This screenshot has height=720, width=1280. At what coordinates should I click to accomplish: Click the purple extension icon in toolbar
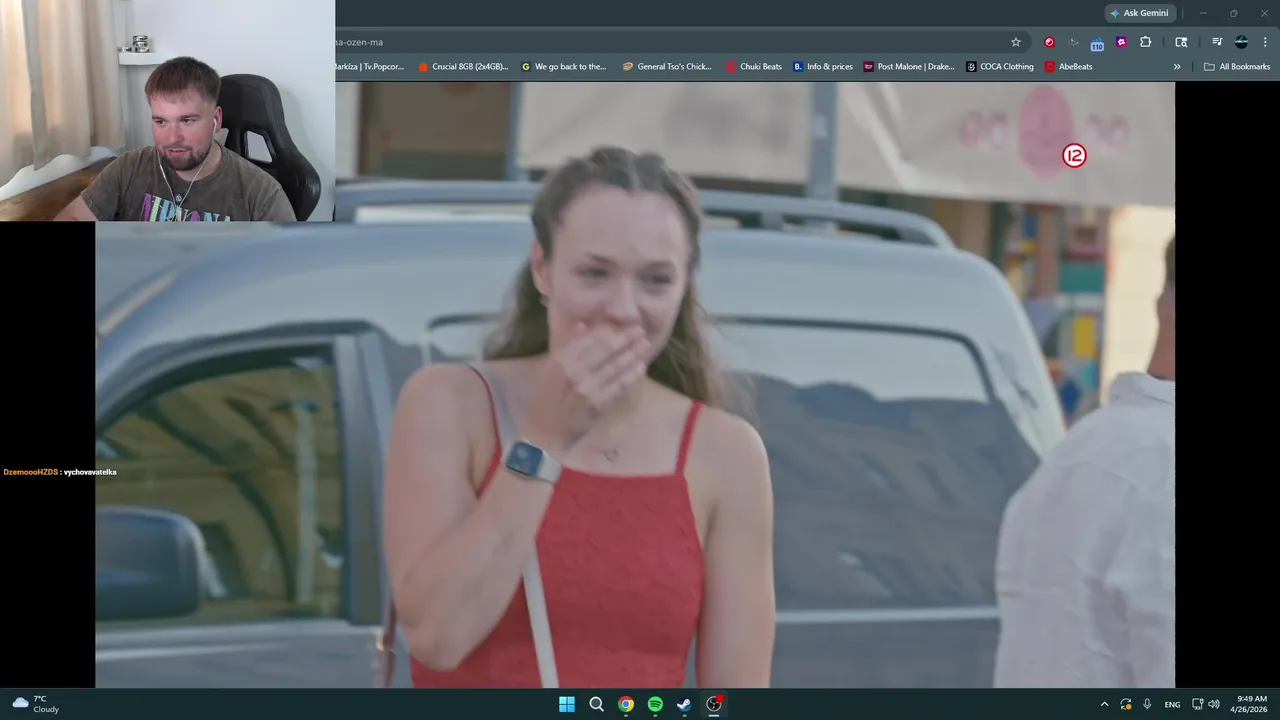coord(1121,42)
